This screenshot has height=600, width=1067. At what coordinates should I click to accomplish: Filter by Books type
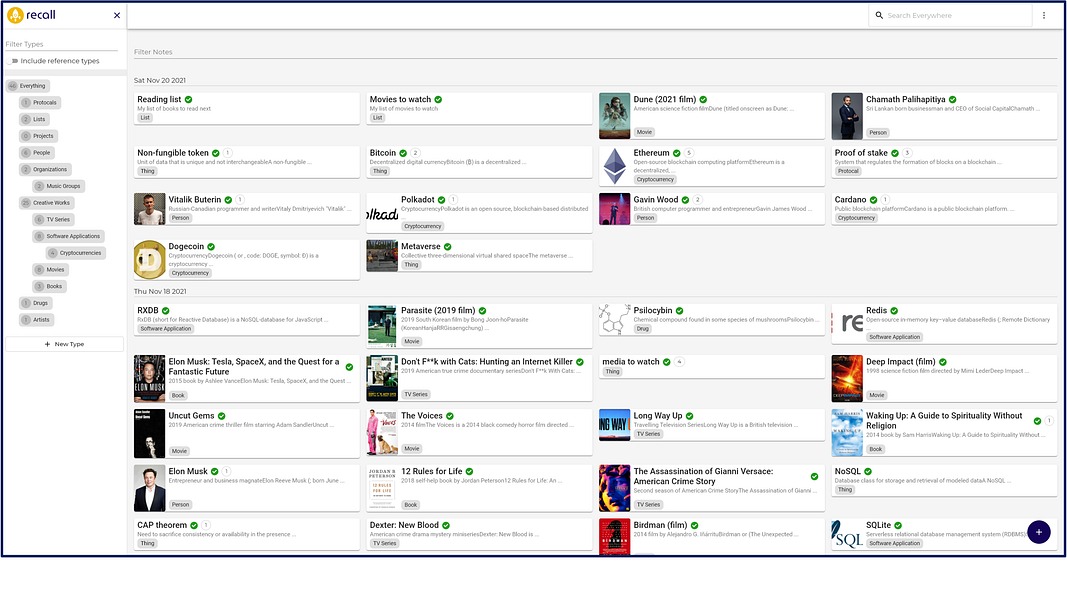point(49,286)
